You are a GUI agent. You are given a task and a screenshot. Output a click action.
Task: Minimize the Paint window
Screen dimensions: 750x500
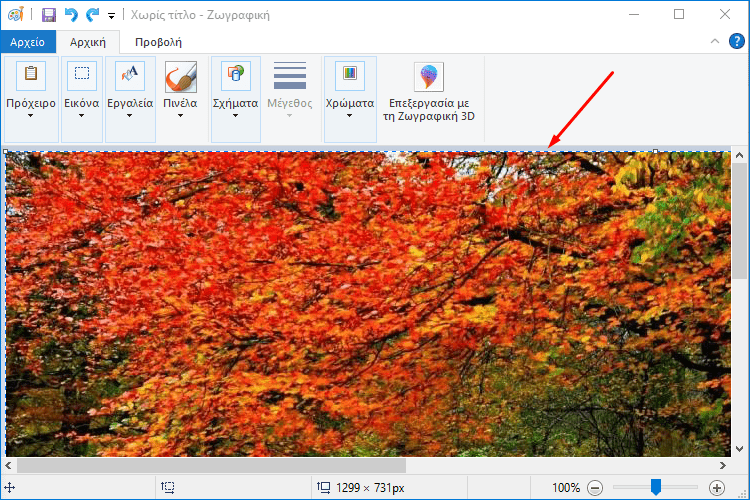coord(634,14)
